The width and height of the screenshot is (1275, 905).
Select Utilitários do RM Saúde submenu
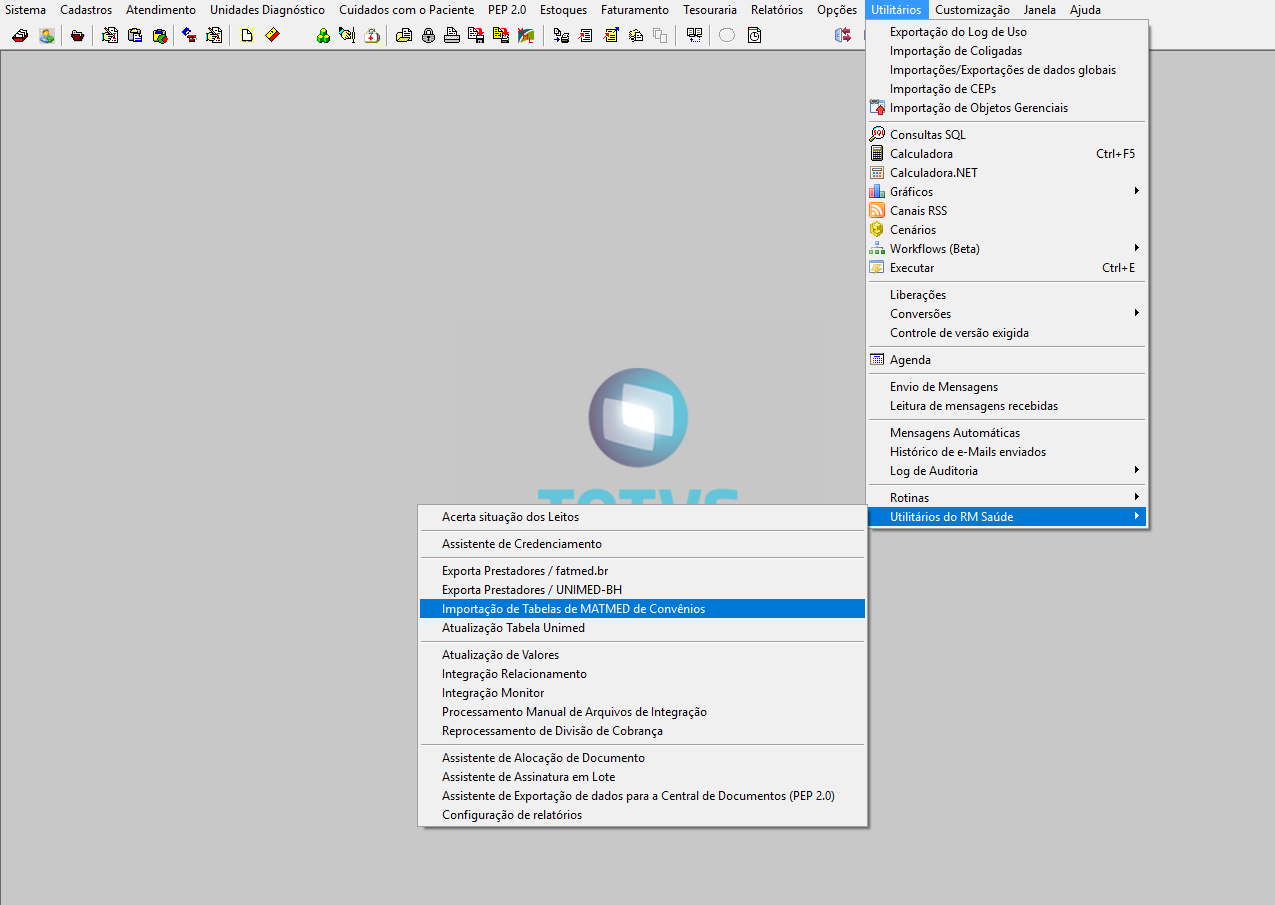coord(1007,517)
